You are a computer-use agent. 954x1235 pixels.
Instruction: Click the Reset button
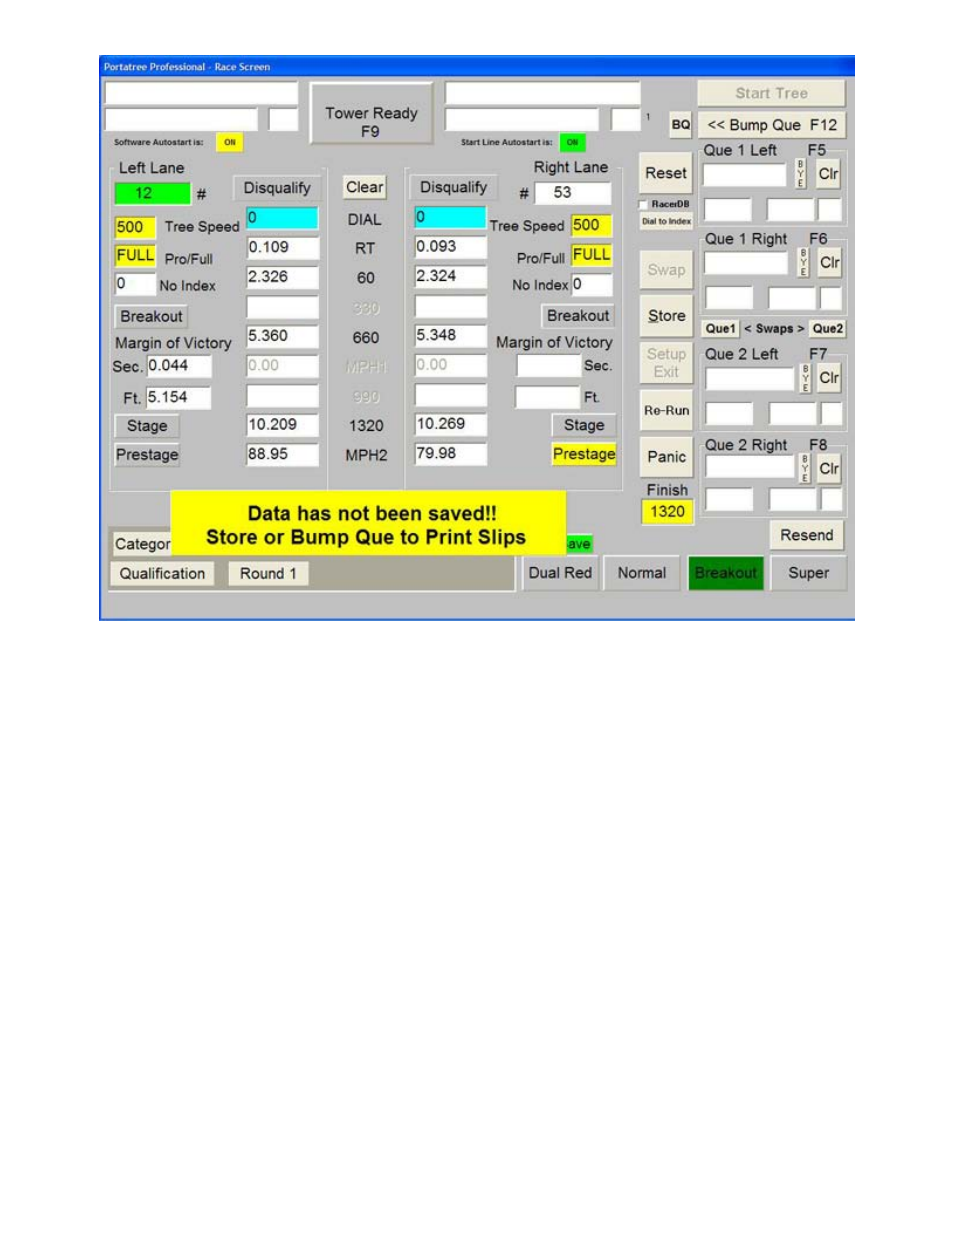(666, 173)
